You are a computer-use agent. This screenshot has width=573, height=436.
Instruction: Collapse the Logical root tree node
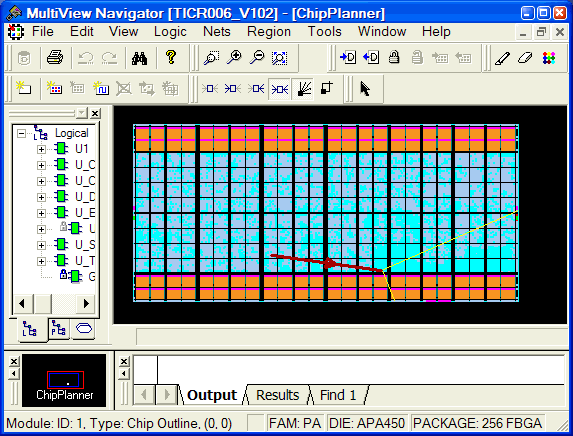[x=22, y=133]
